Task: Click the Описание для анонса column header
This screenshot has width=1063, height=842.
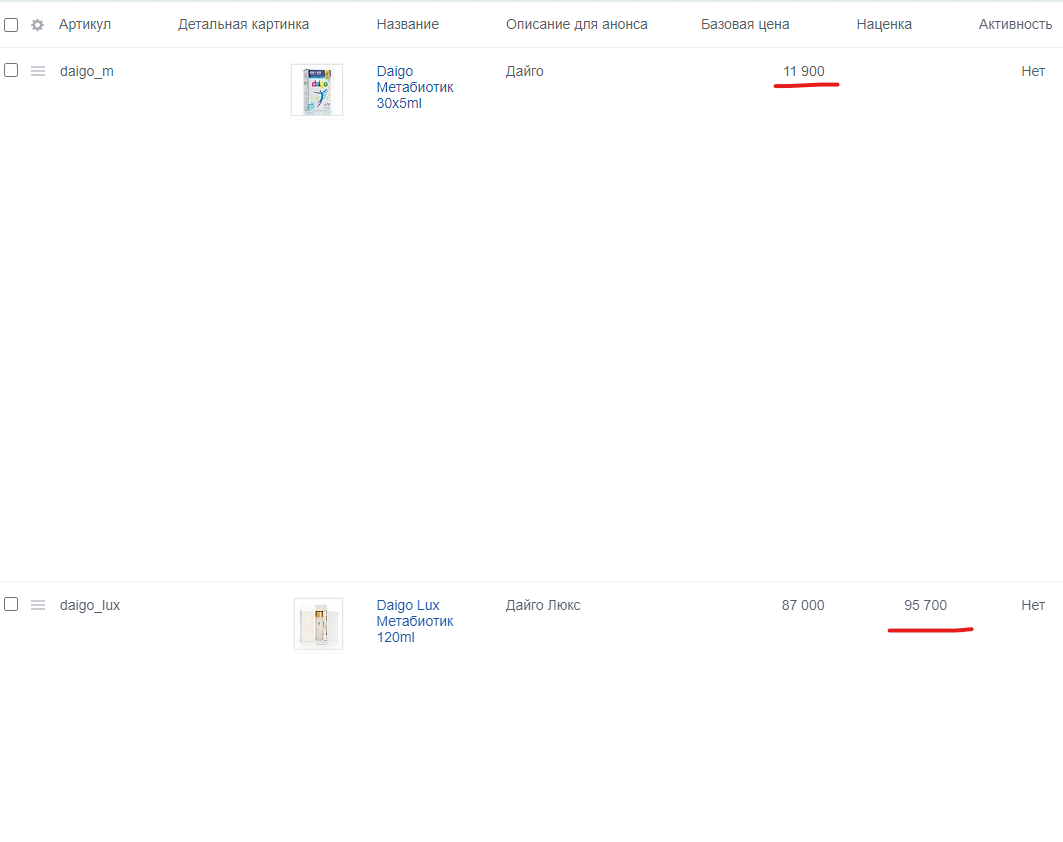Action: coord(576,24)
